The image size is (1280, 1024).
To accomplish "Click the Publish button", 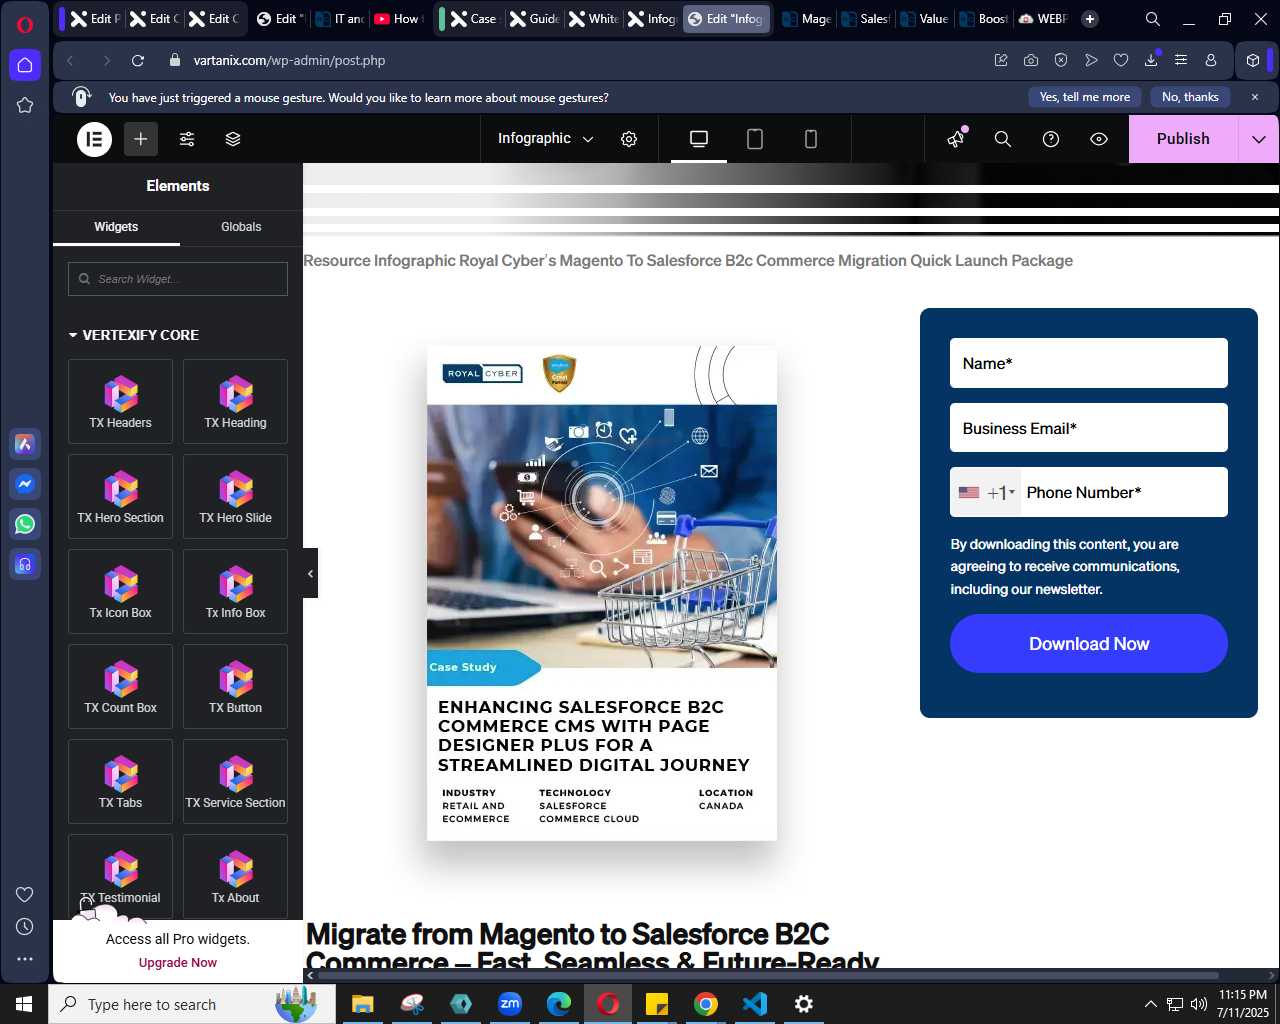I will [1183, 139].
